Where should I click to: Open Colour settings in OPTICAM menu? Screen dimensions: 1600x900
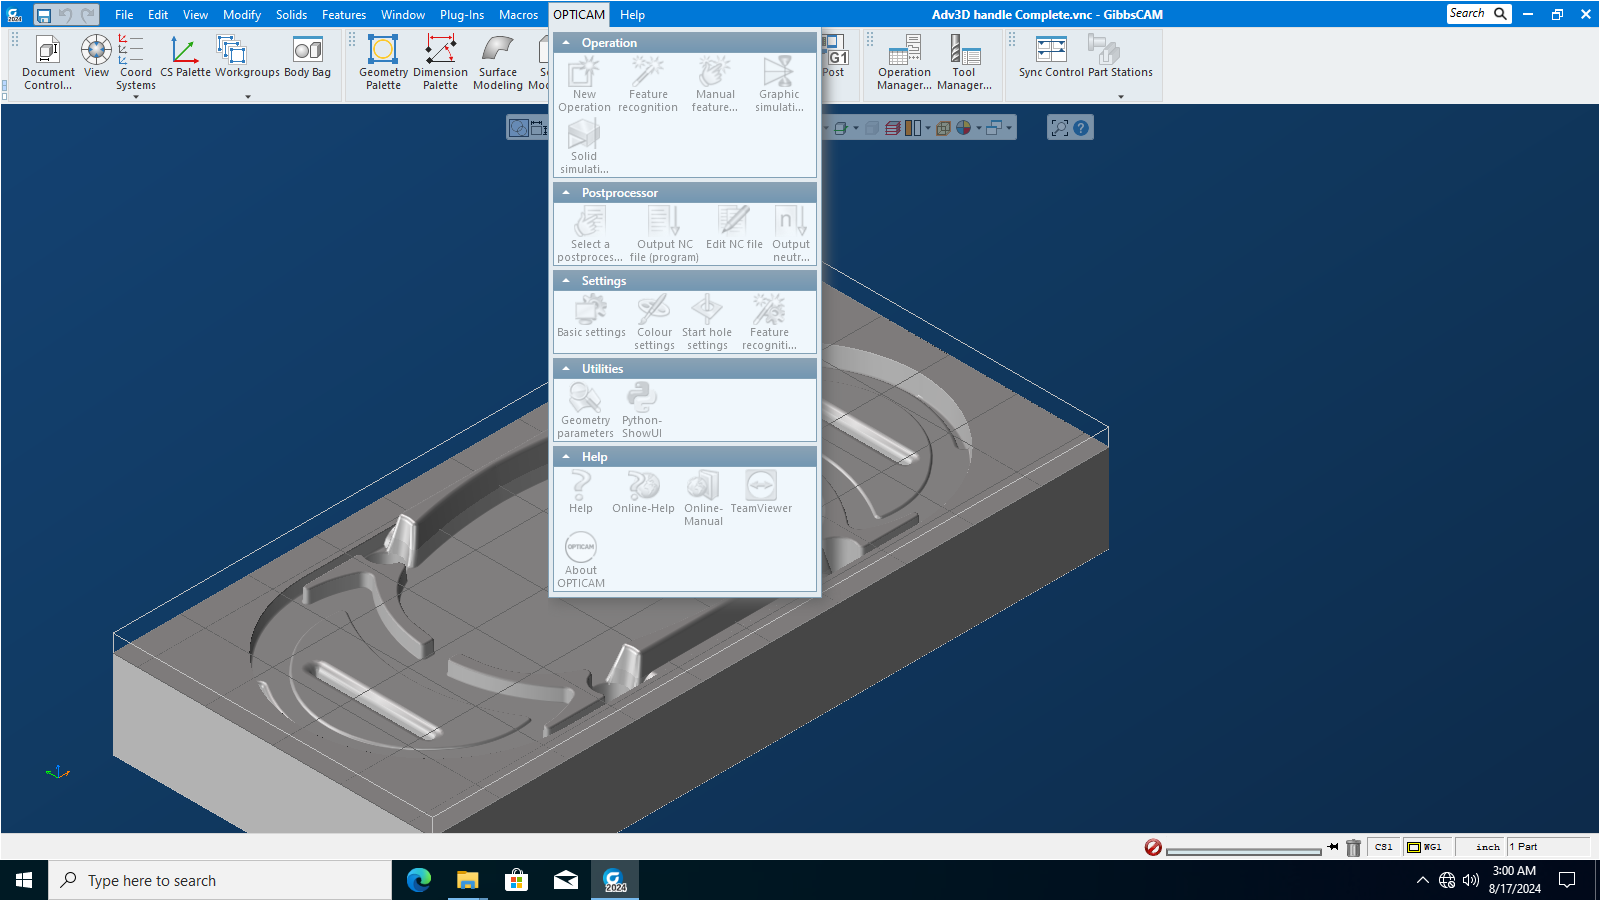pos(654,322)
